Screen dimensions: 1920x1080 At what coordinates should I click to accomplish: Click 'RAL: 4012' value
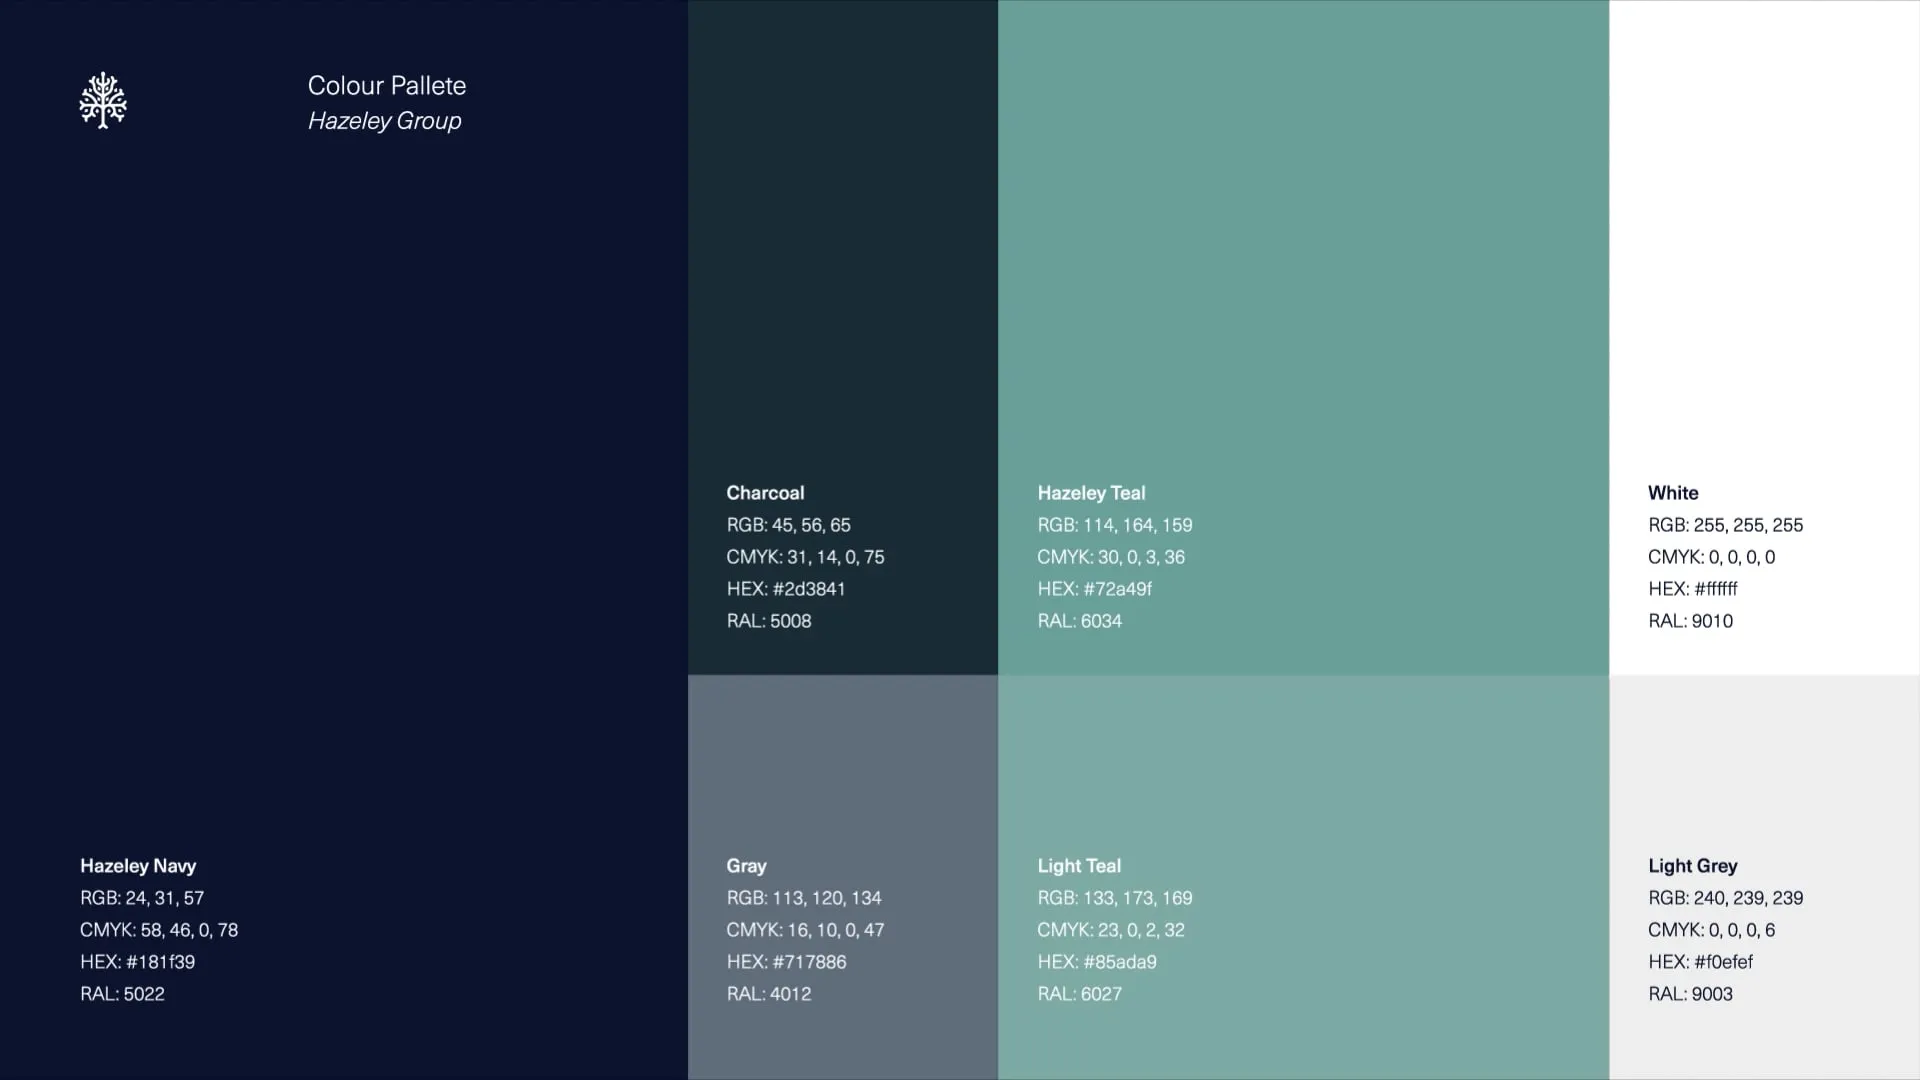(769, 994)
